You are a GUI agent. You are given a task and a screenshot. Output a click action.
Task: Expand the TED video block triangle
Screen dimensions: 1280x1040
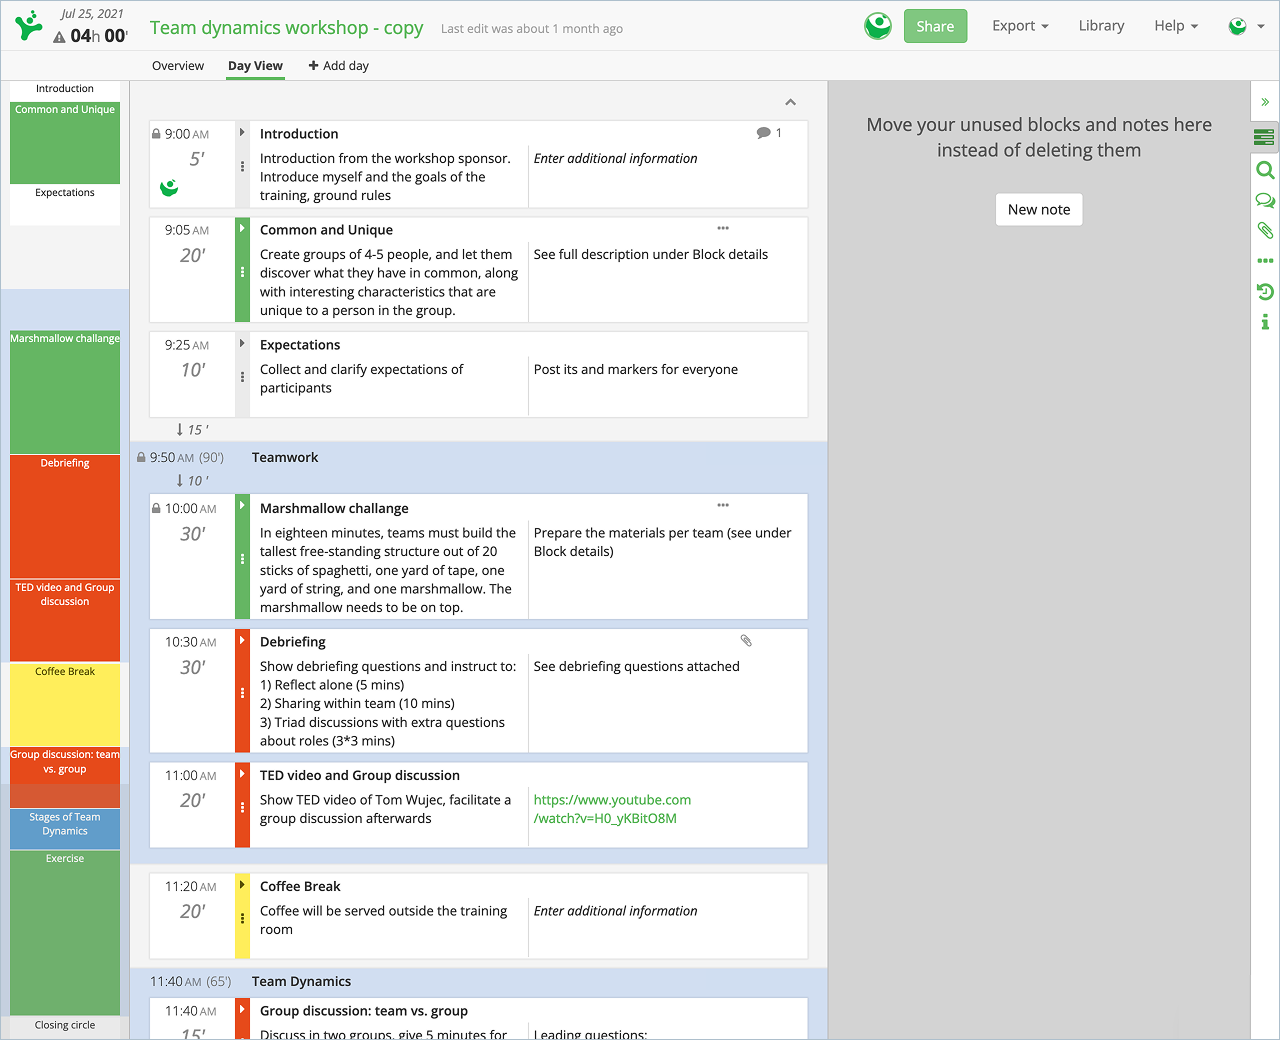pos(242,773)
